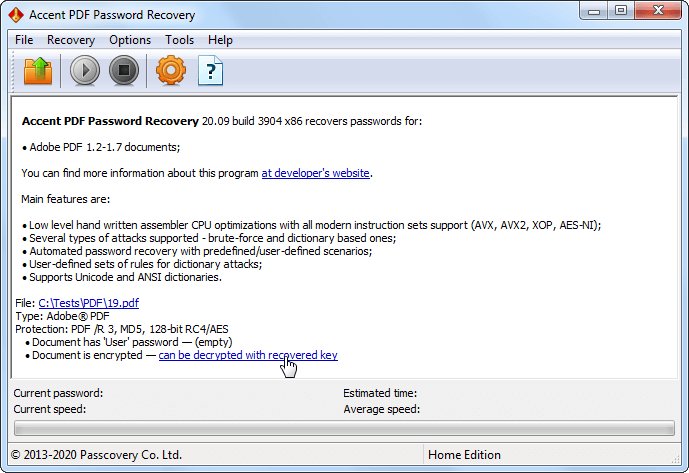
Task: Click the recovery progress bar
Action: (x=344, y=428)
